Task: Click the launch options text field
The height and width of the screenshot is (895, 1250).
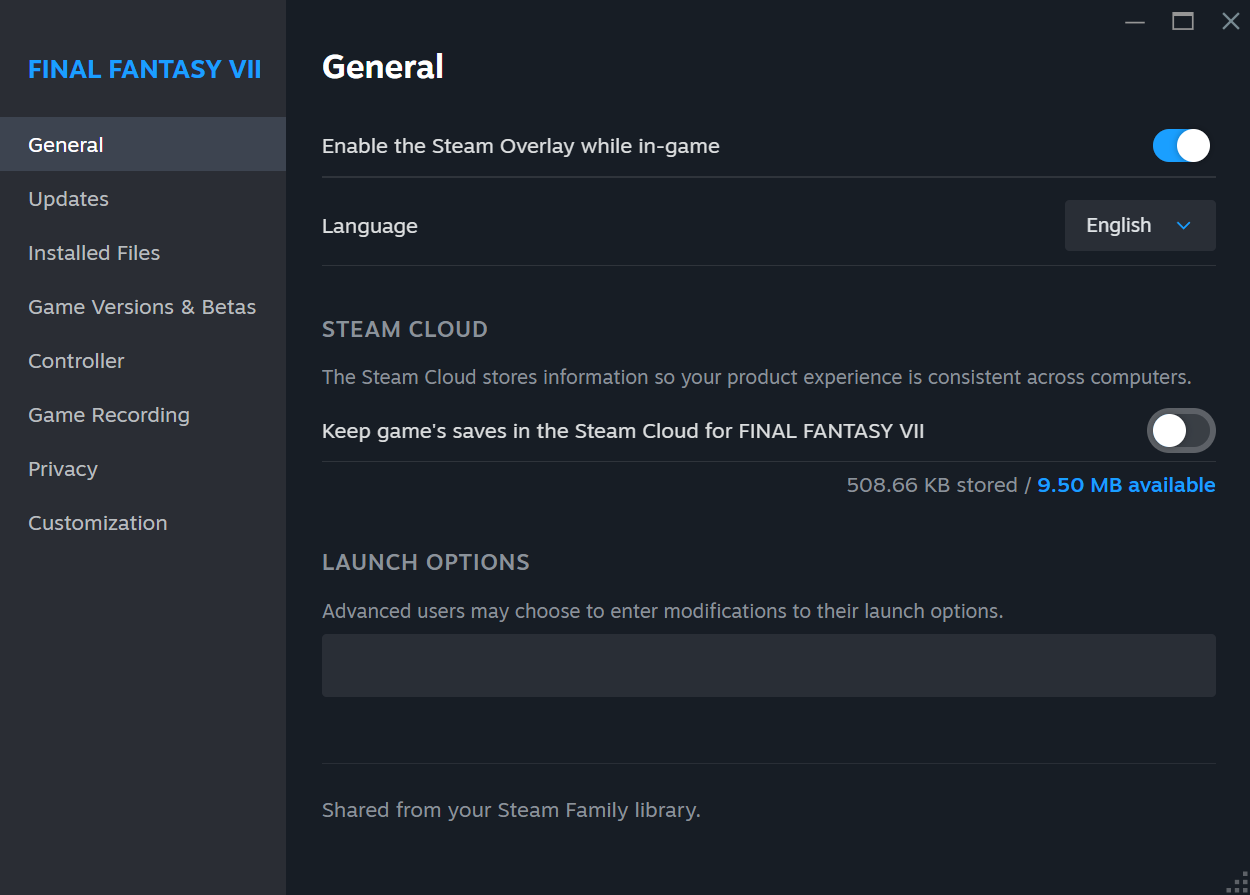Action: 769,665
